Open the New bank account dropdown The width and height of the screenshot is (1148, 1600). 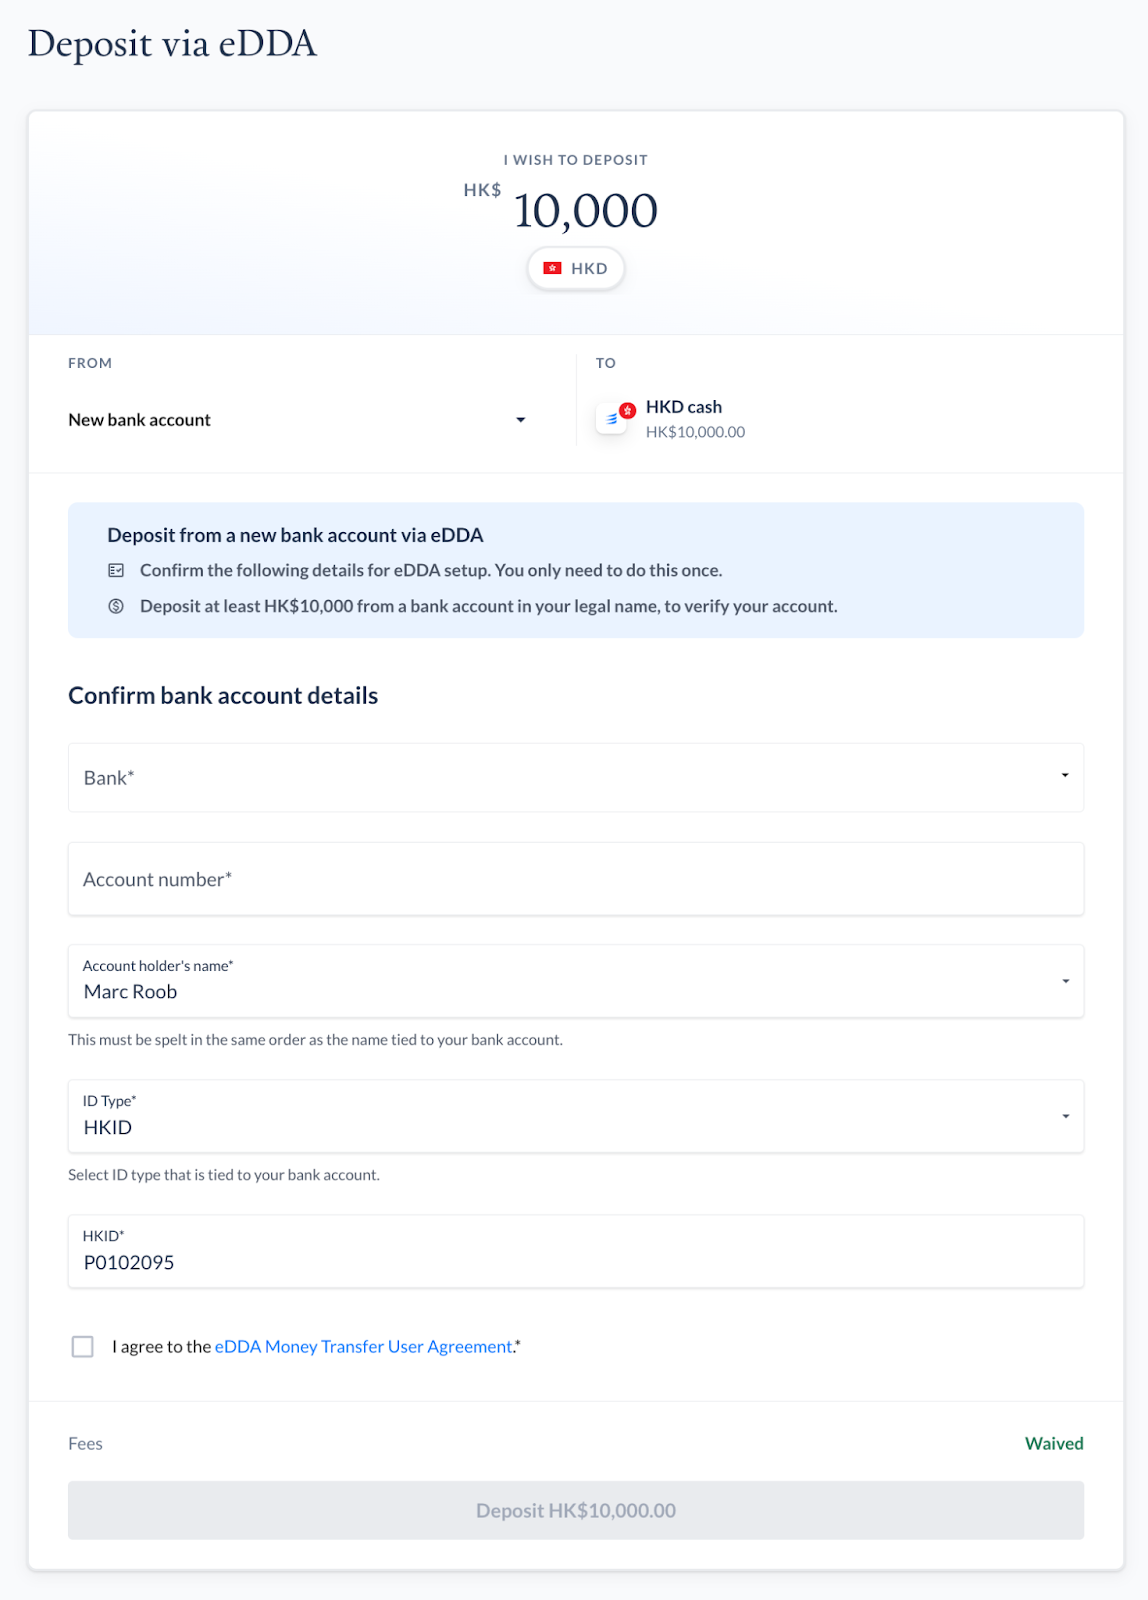pos(297,420)
